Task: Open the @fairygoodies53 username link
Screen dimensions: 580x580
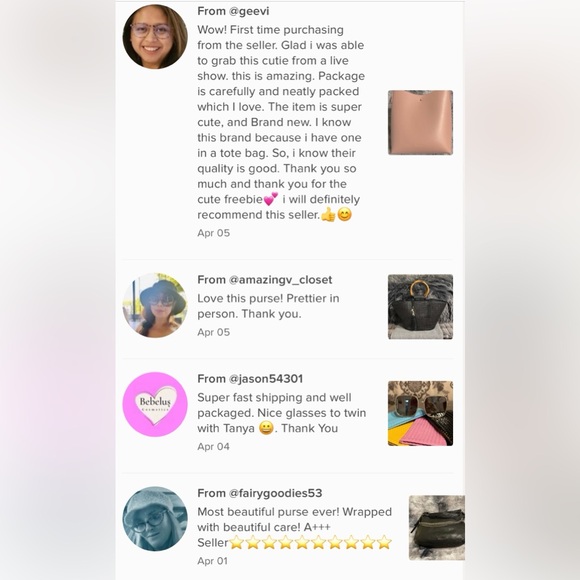Action: pyautogui.click(x=276, y=493)
